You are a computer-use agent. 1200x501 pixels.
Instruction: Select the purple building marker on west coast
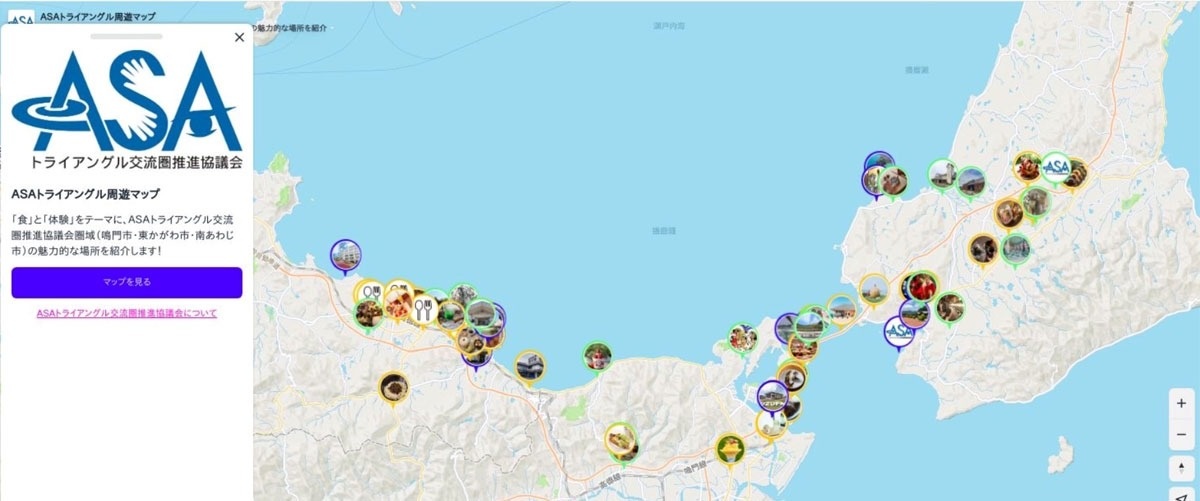[x=345, y=256]
